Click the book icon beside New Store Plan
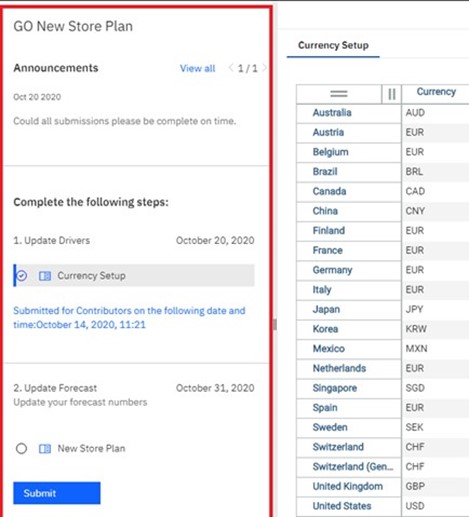Image resolution: width=469 pixels, height=517 pixels. (x=45, y=449)
